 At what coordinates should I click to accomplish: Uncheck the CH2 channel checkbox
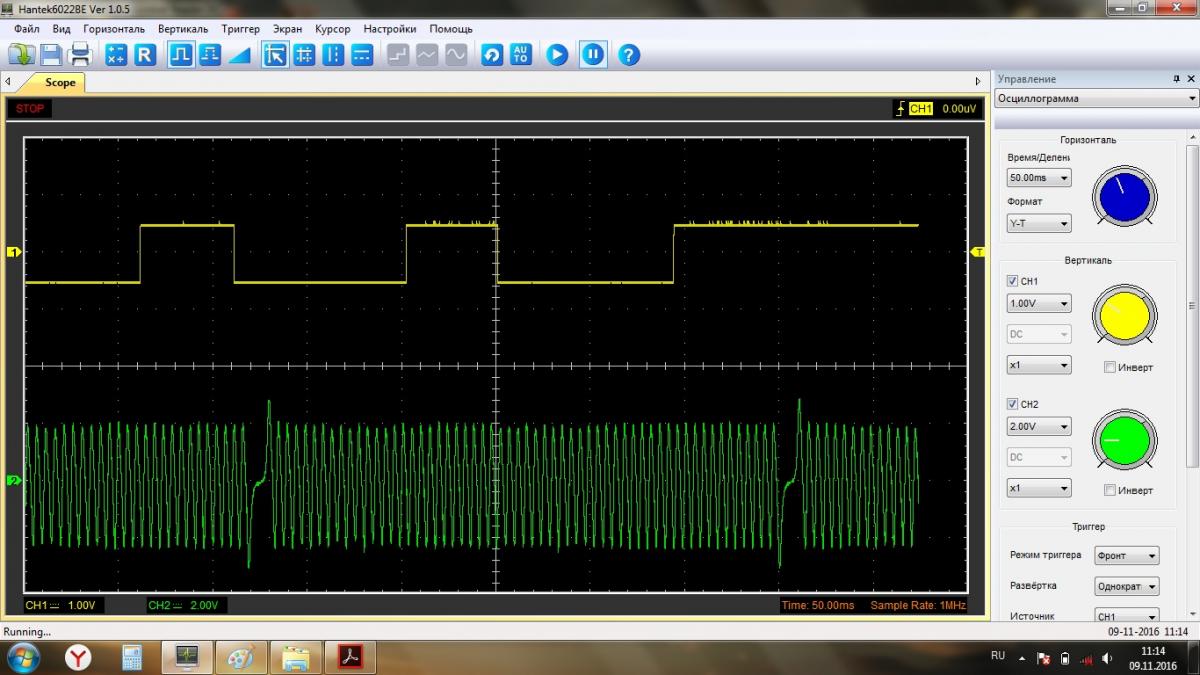[1012, 404]
